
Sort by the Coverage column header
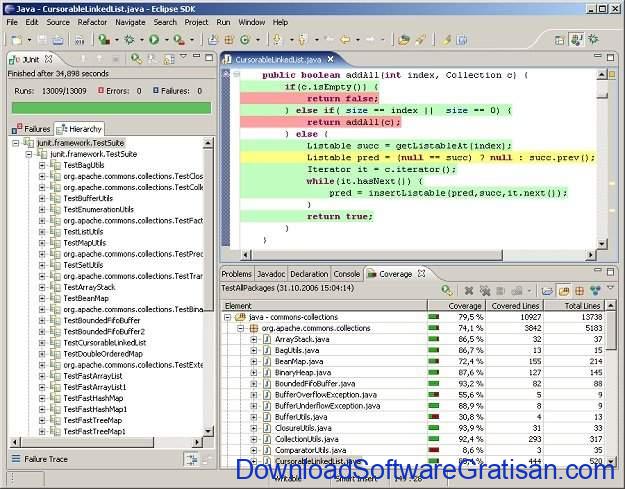click(457, 306)
